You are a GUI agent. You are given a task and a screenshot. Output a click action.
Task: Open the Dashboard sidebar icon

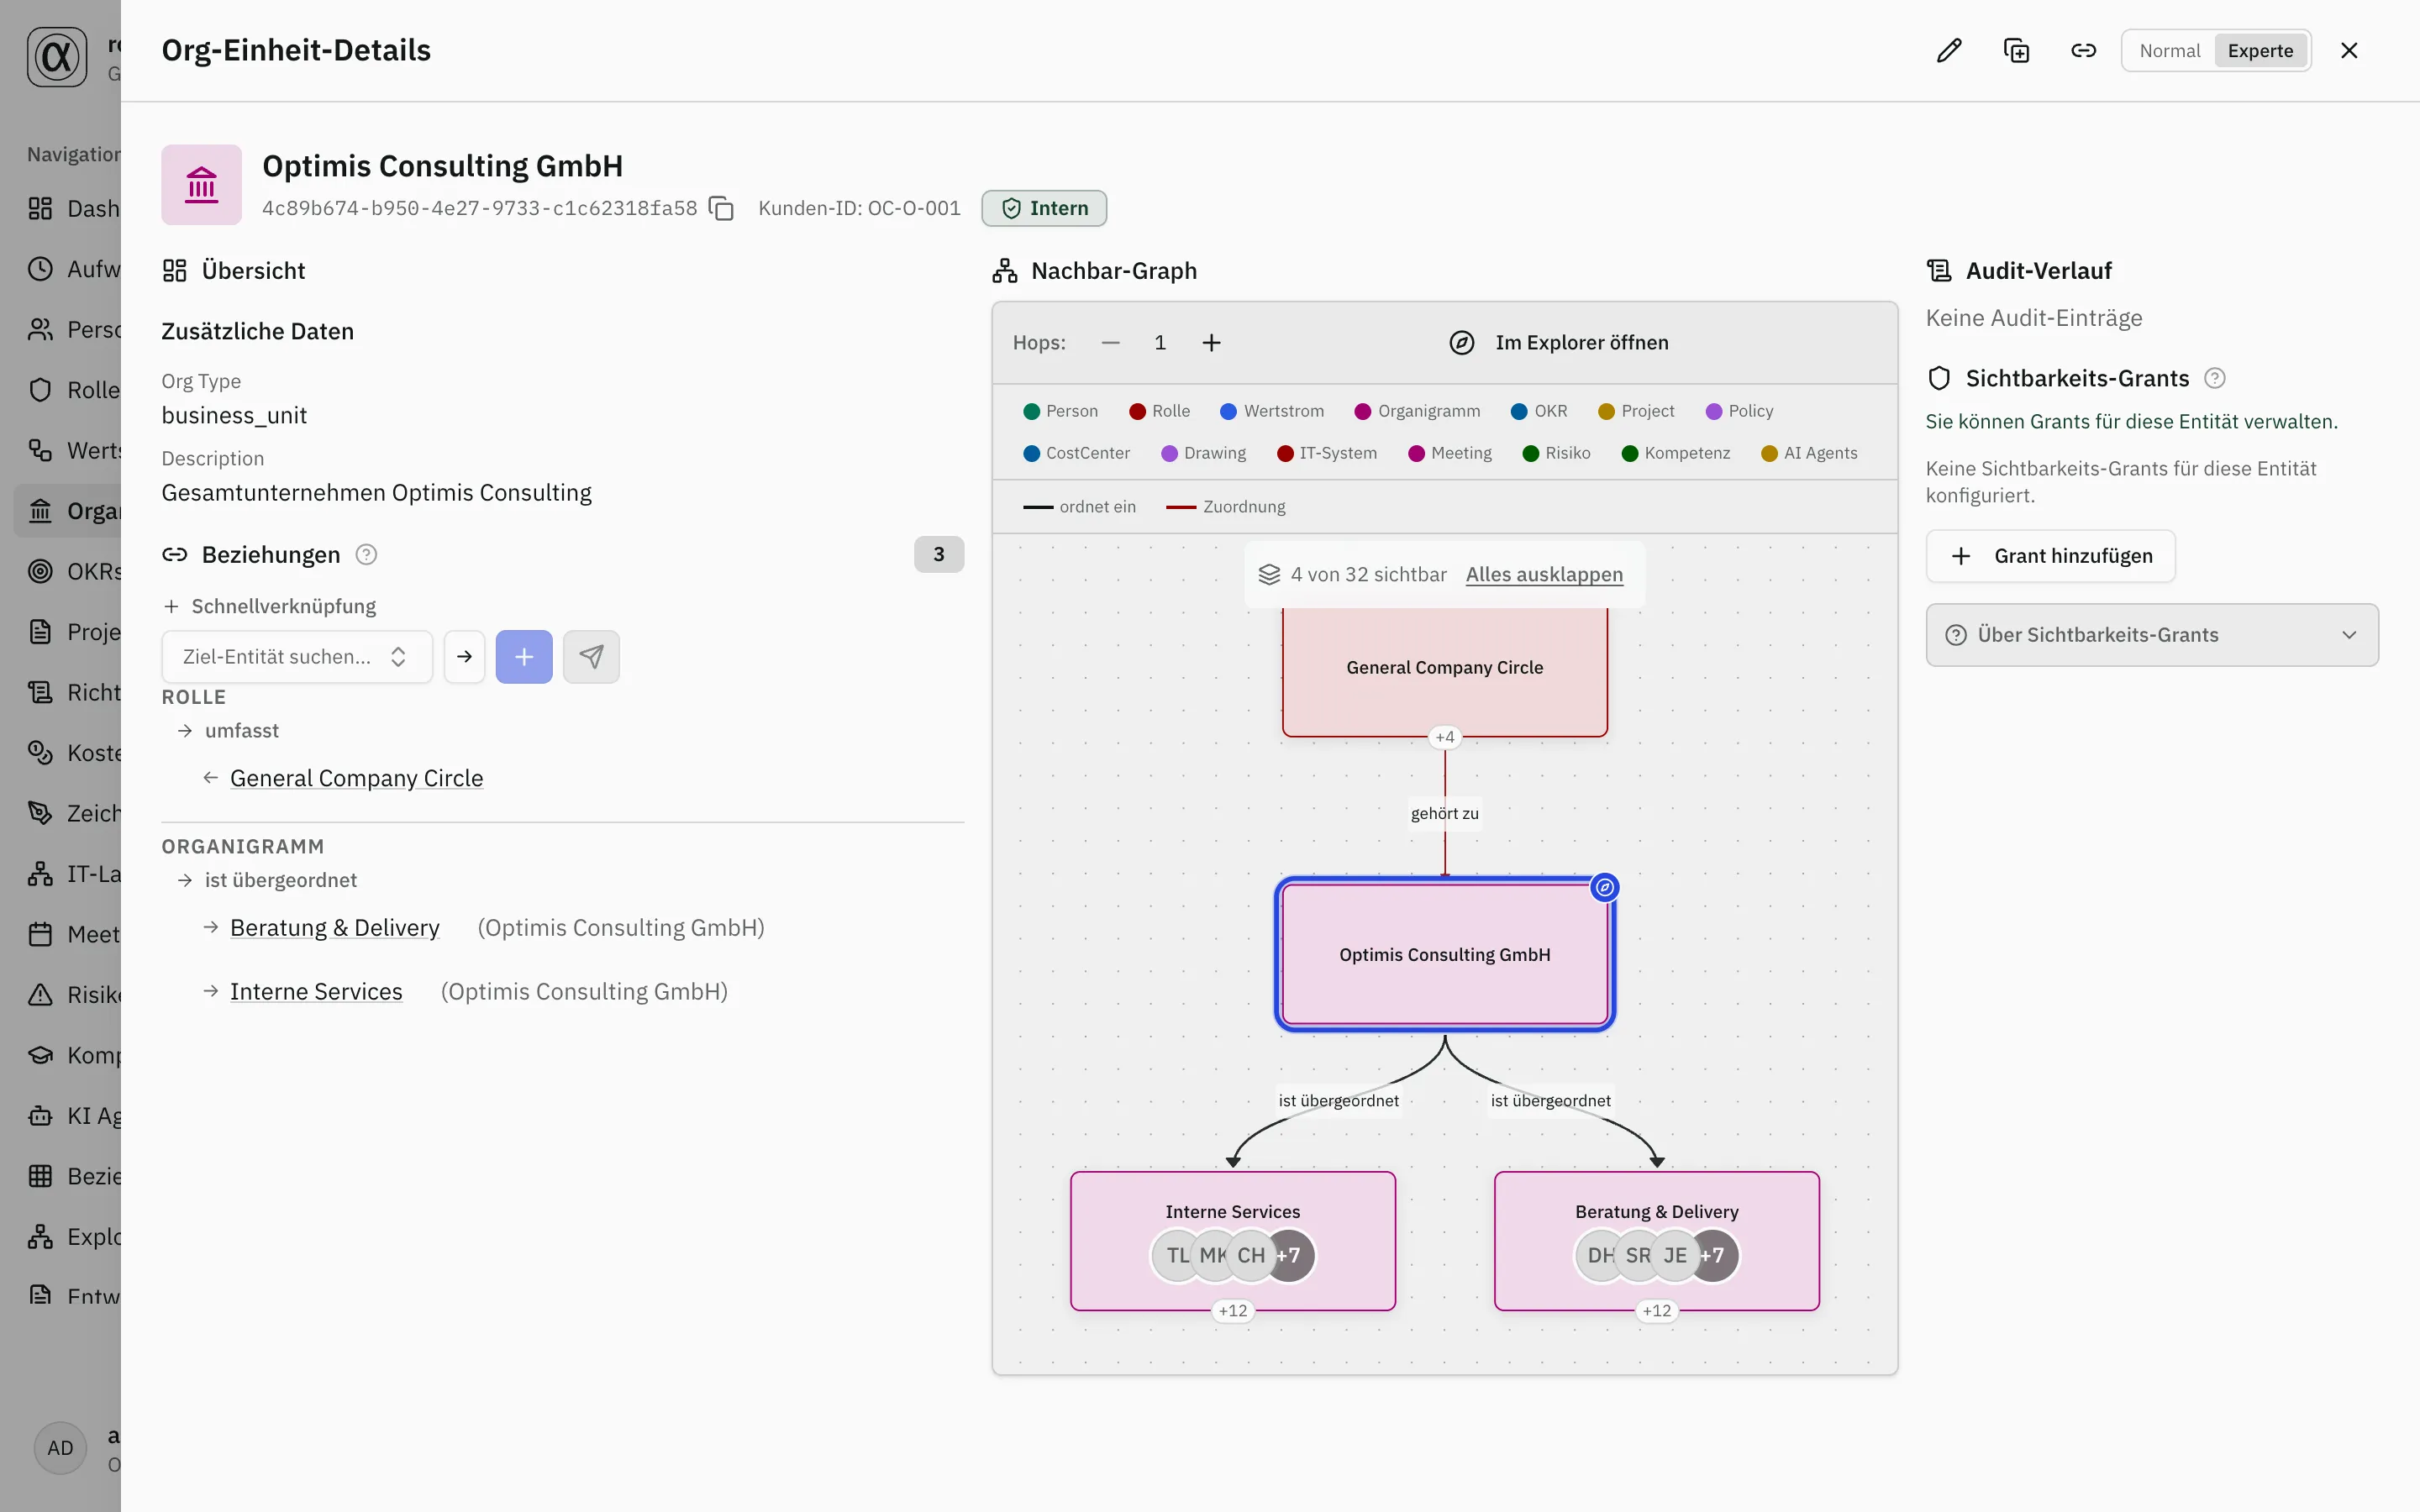[40, 208]
